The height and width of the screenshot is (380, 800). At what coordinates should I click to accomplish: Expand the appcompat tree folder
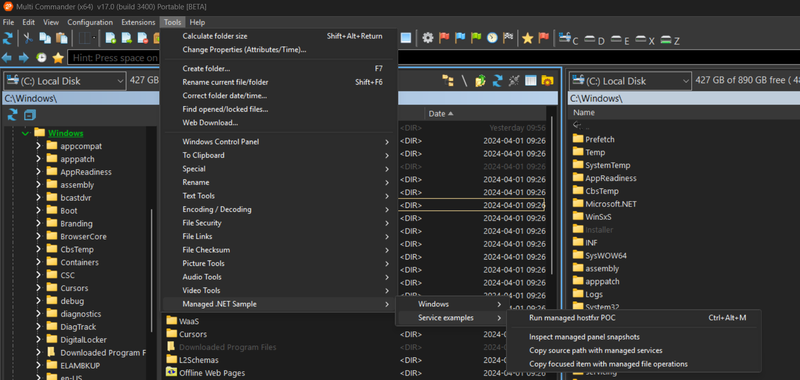coord(38,146)
